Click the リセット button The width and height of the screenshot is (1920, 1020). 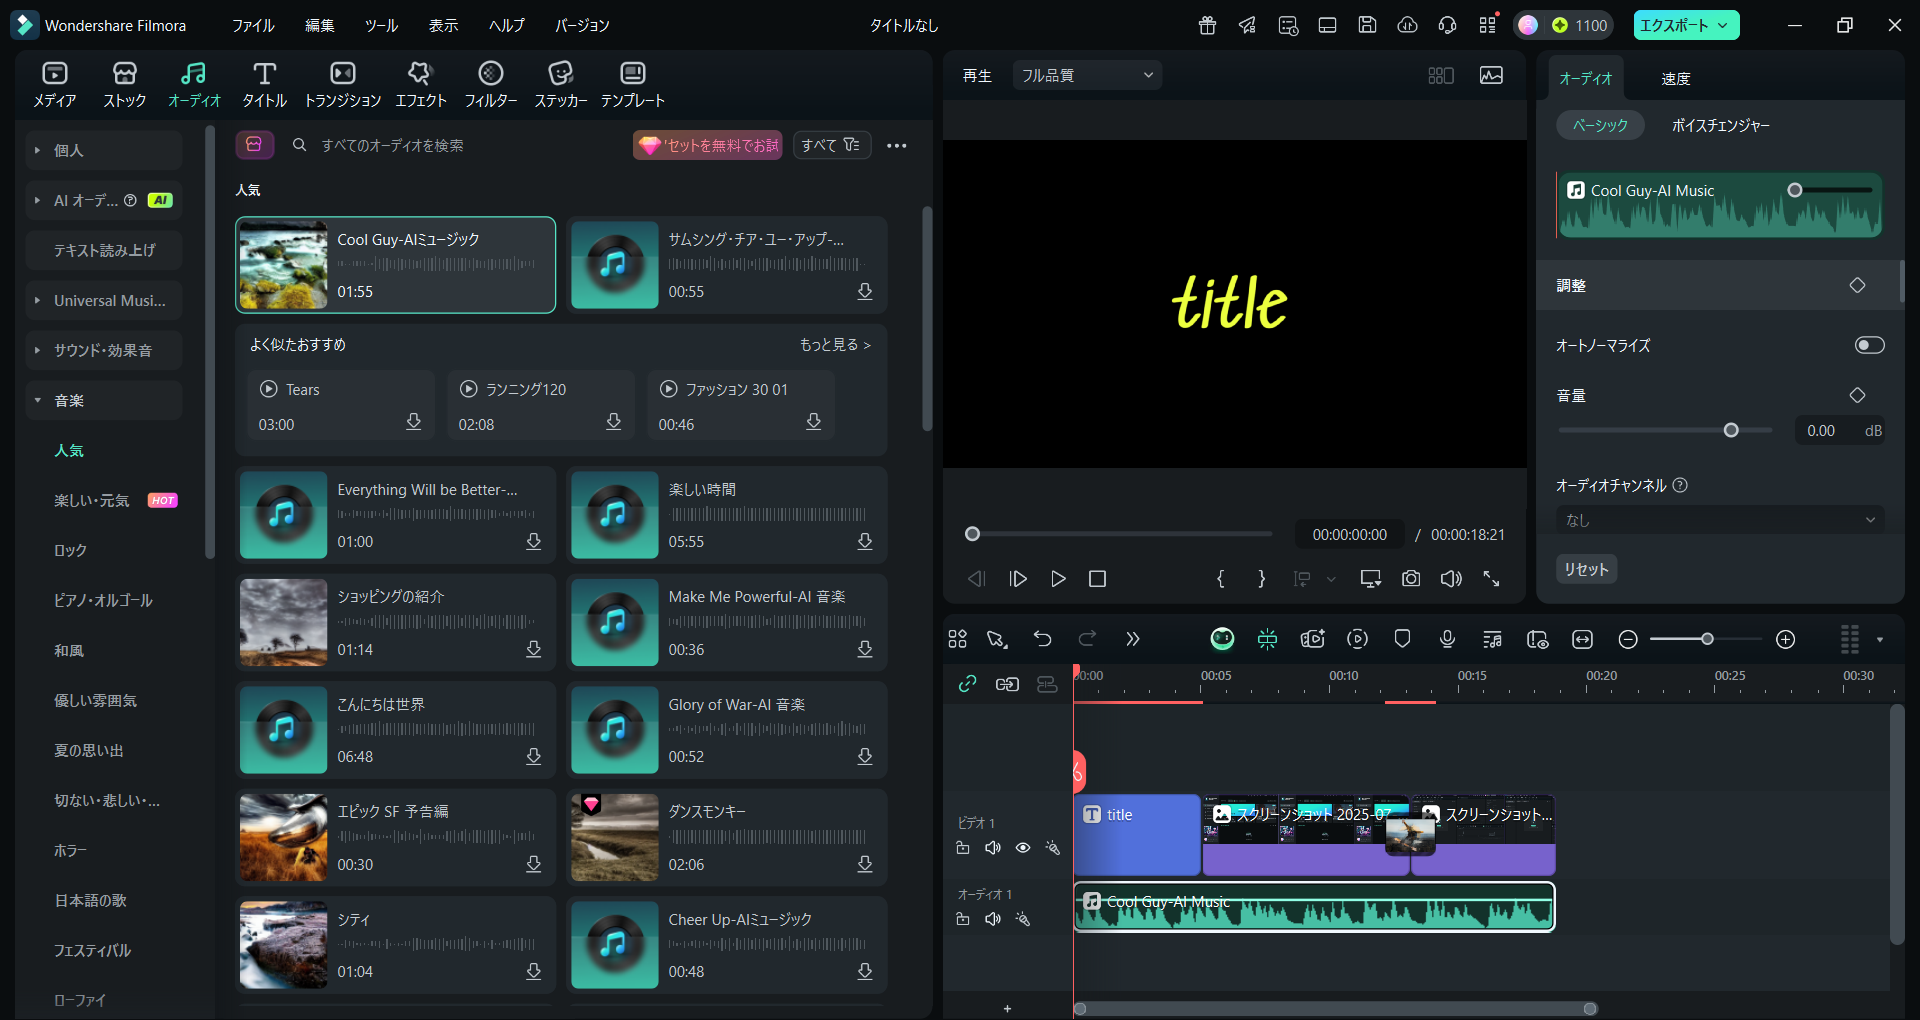coord(1587,569)
